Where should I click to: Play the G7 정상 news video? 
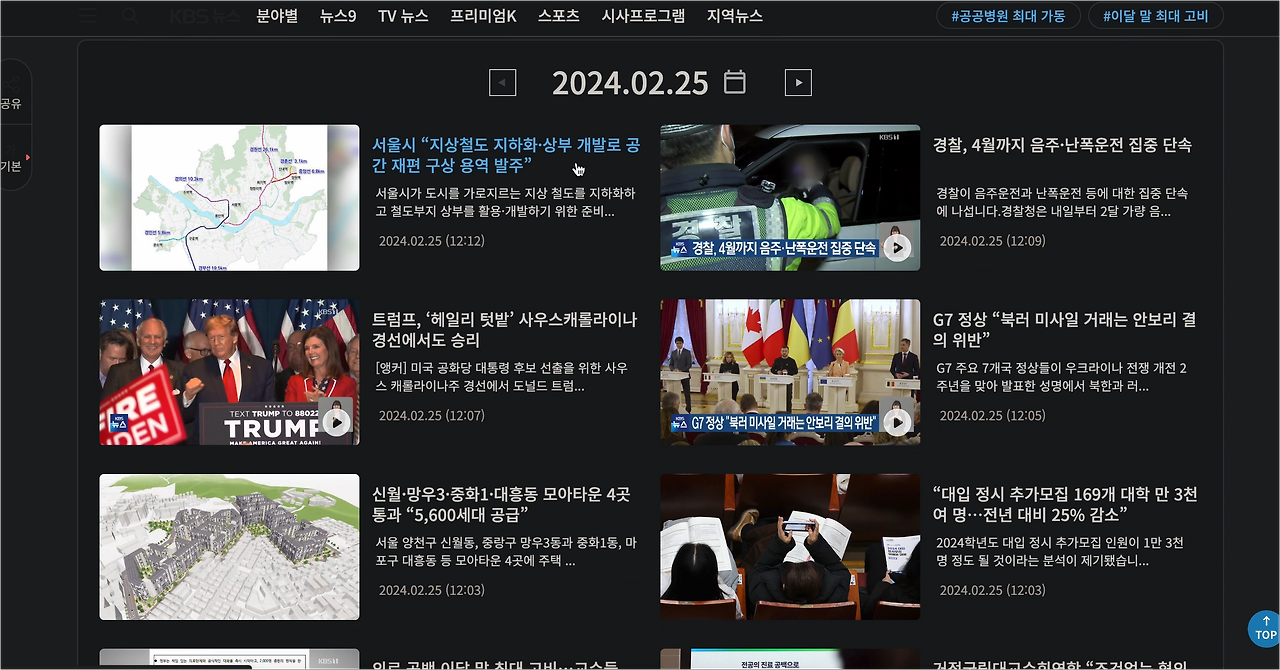click(897, 423)
